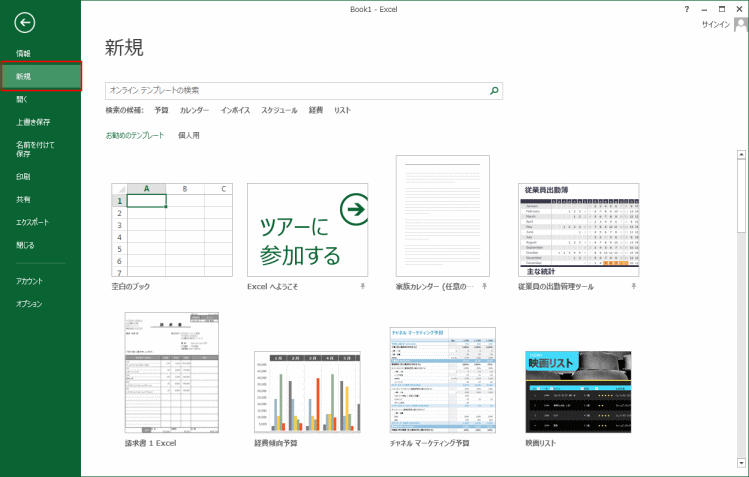Click the search magnifier icon
This screenshot has width=749, height=477.
(x=494, y=90)
